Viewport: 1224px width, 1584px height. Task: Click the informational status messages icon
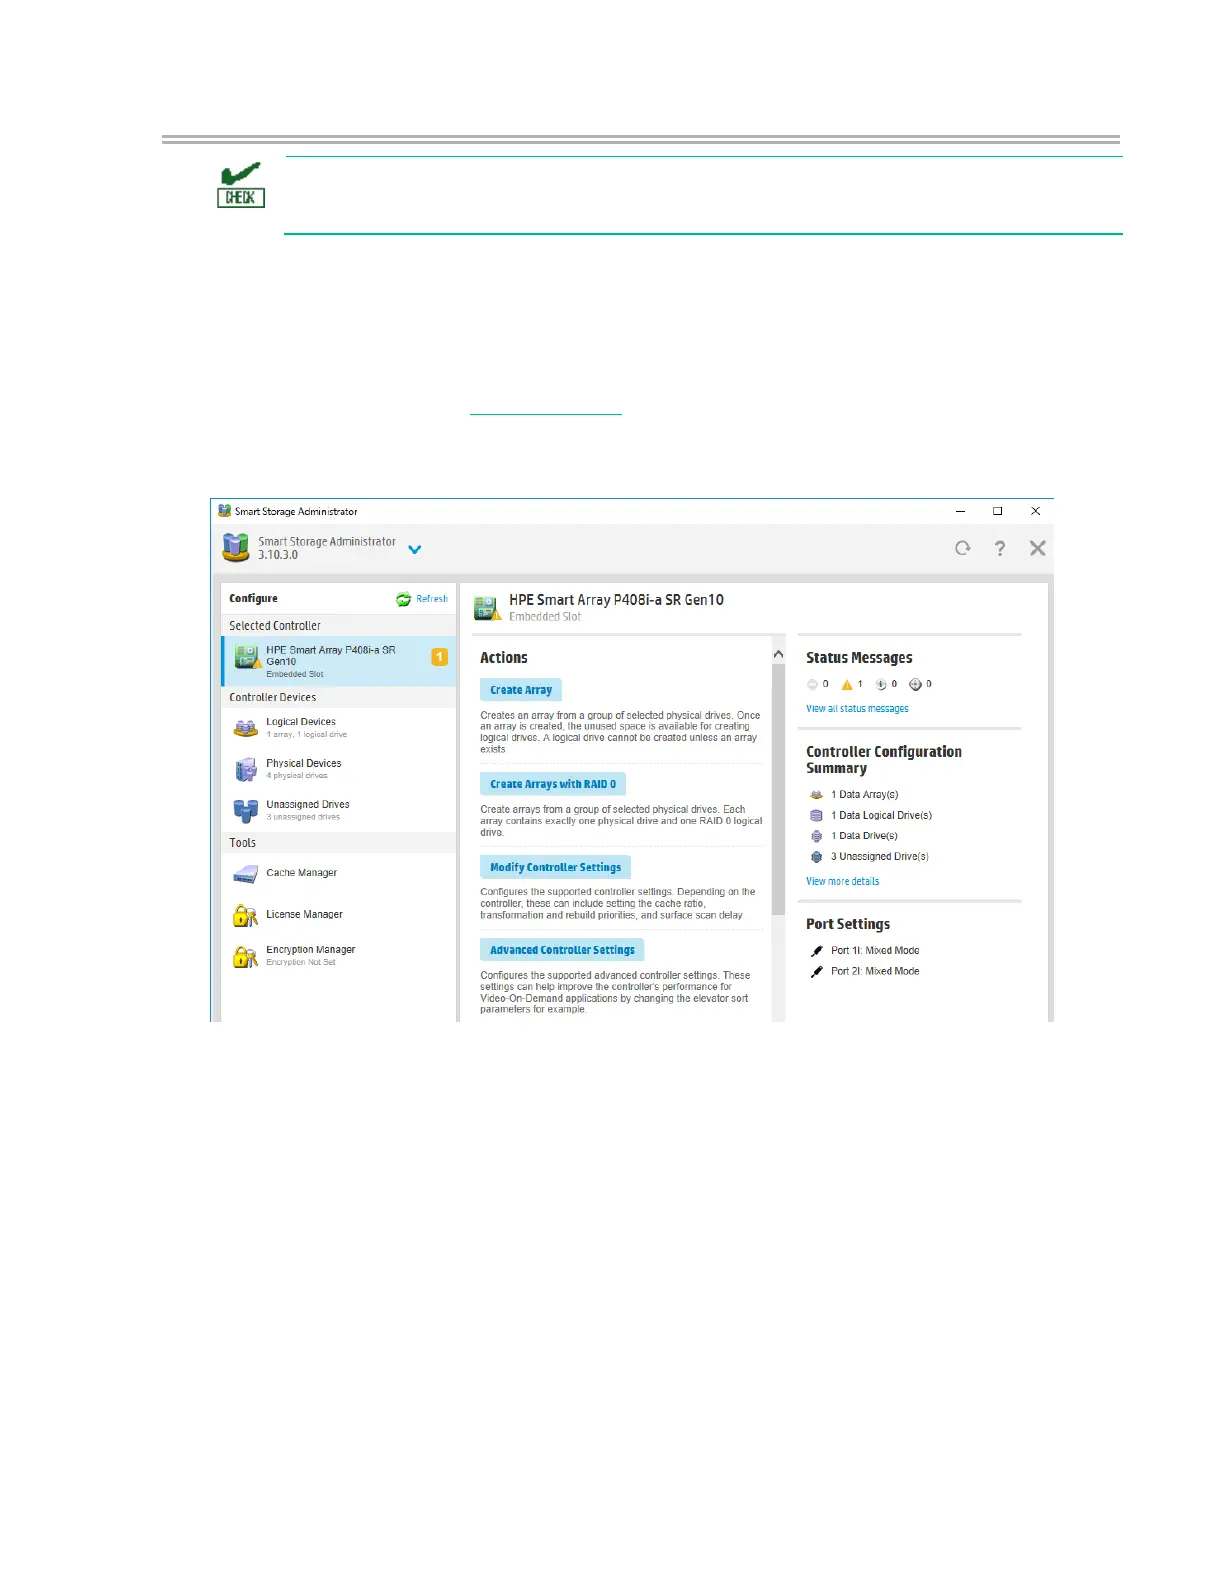881,685
